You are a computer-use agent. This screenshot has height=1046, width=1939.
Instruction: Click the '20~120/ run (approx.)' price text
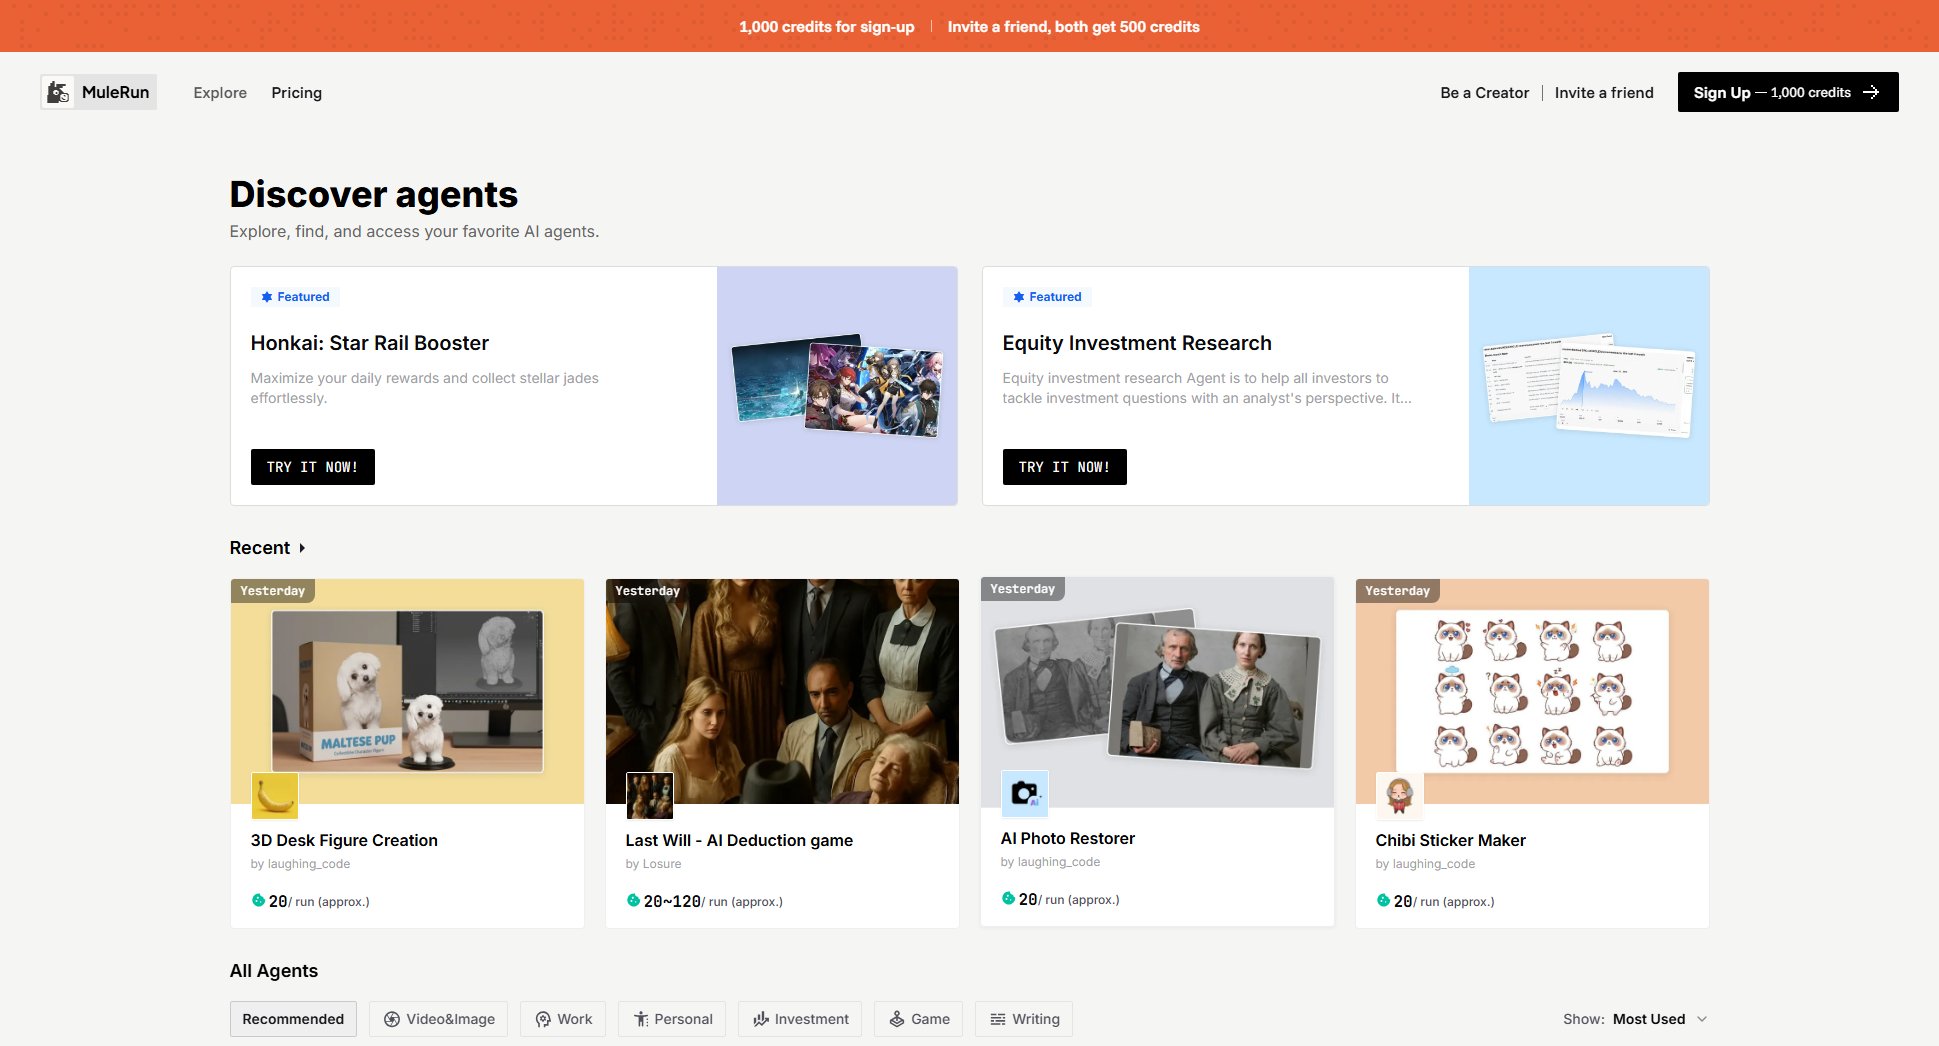pyautogui.click(x=713, y=901)
